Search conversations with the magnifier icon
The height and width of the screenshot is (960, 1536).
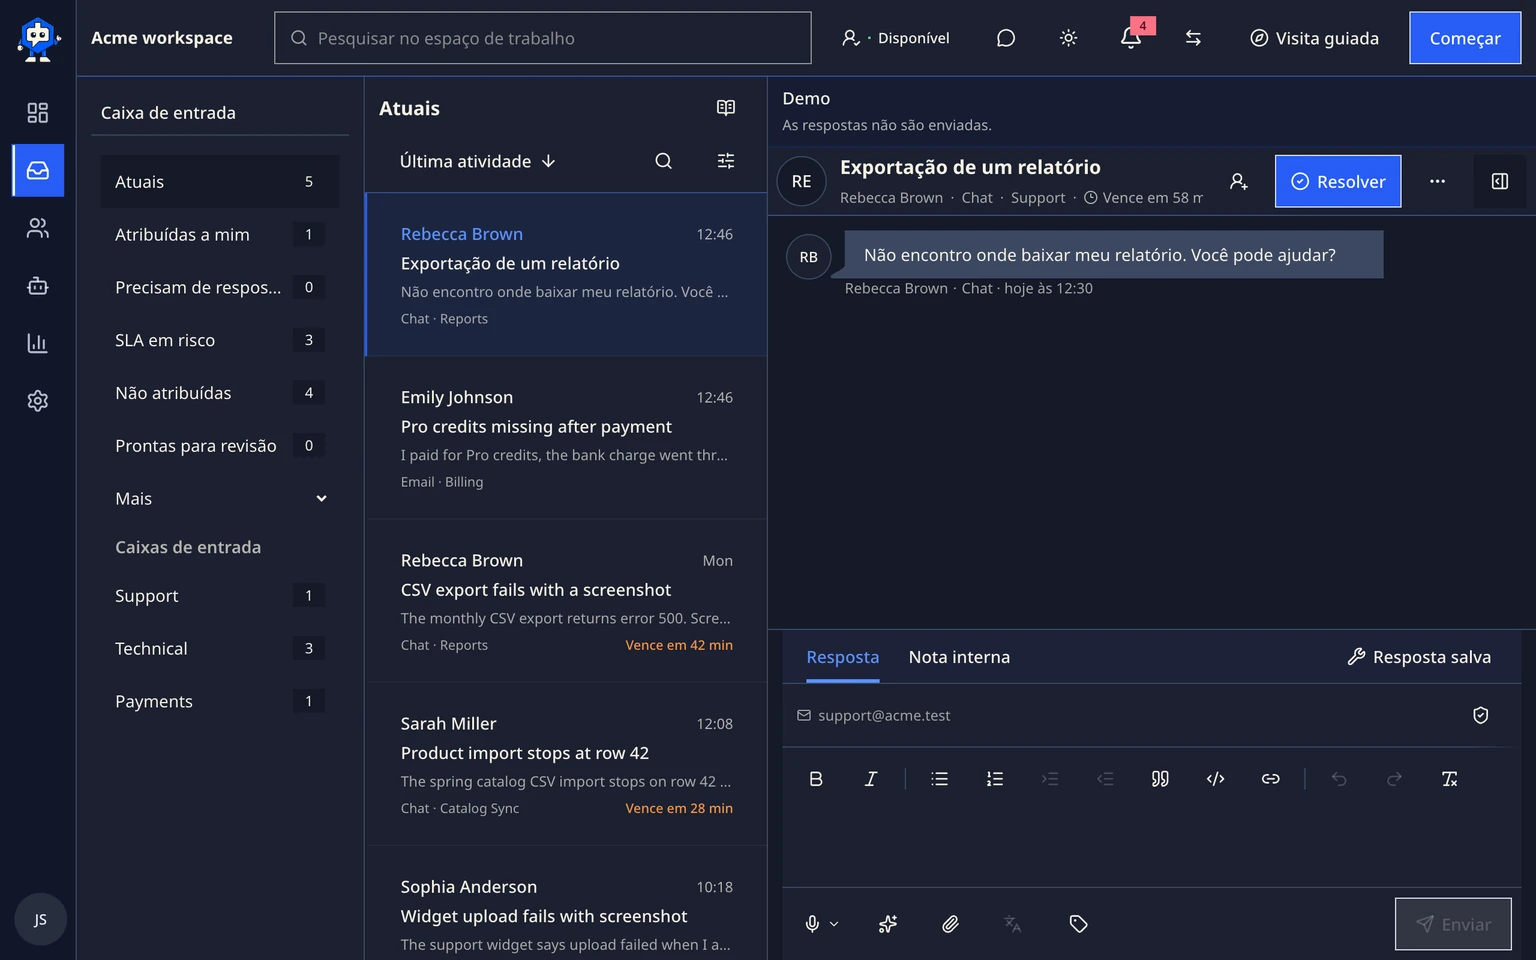tap(663, 161)
